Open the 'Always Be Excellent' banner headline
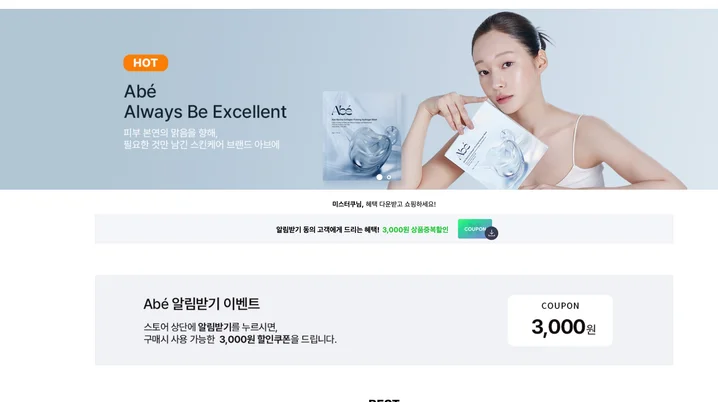 coord(205,112)
